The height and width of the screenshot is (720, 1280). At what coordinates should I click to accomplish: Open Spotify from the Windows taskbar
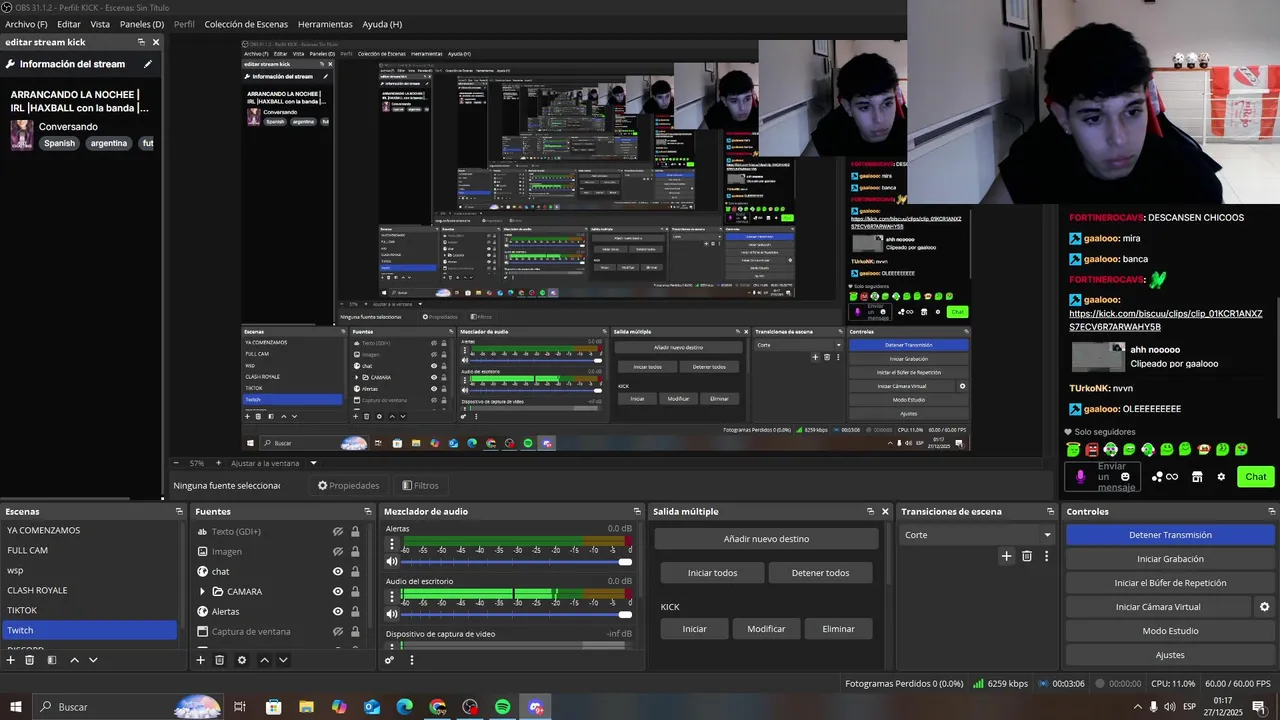tap(503, 707)
